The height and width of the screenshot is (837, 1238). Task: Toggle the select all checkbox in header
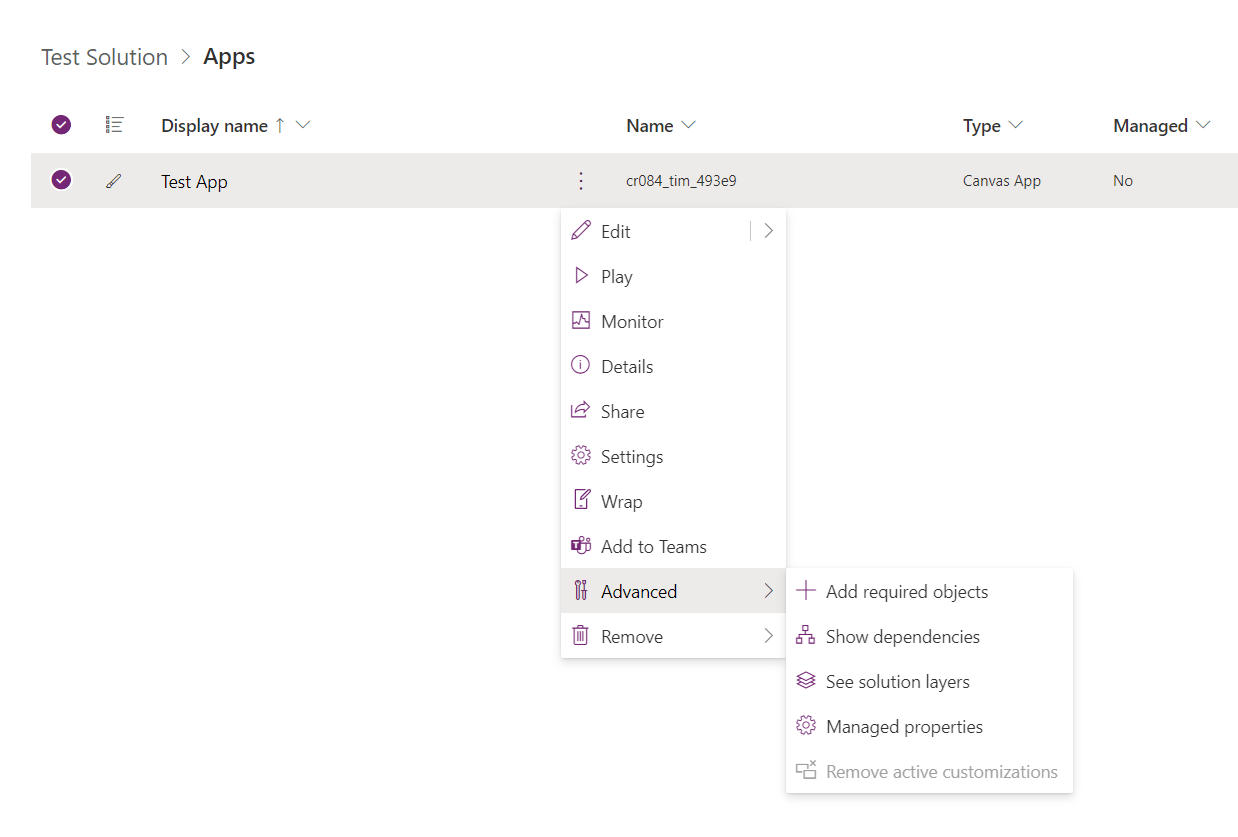[x=61, y=125]
